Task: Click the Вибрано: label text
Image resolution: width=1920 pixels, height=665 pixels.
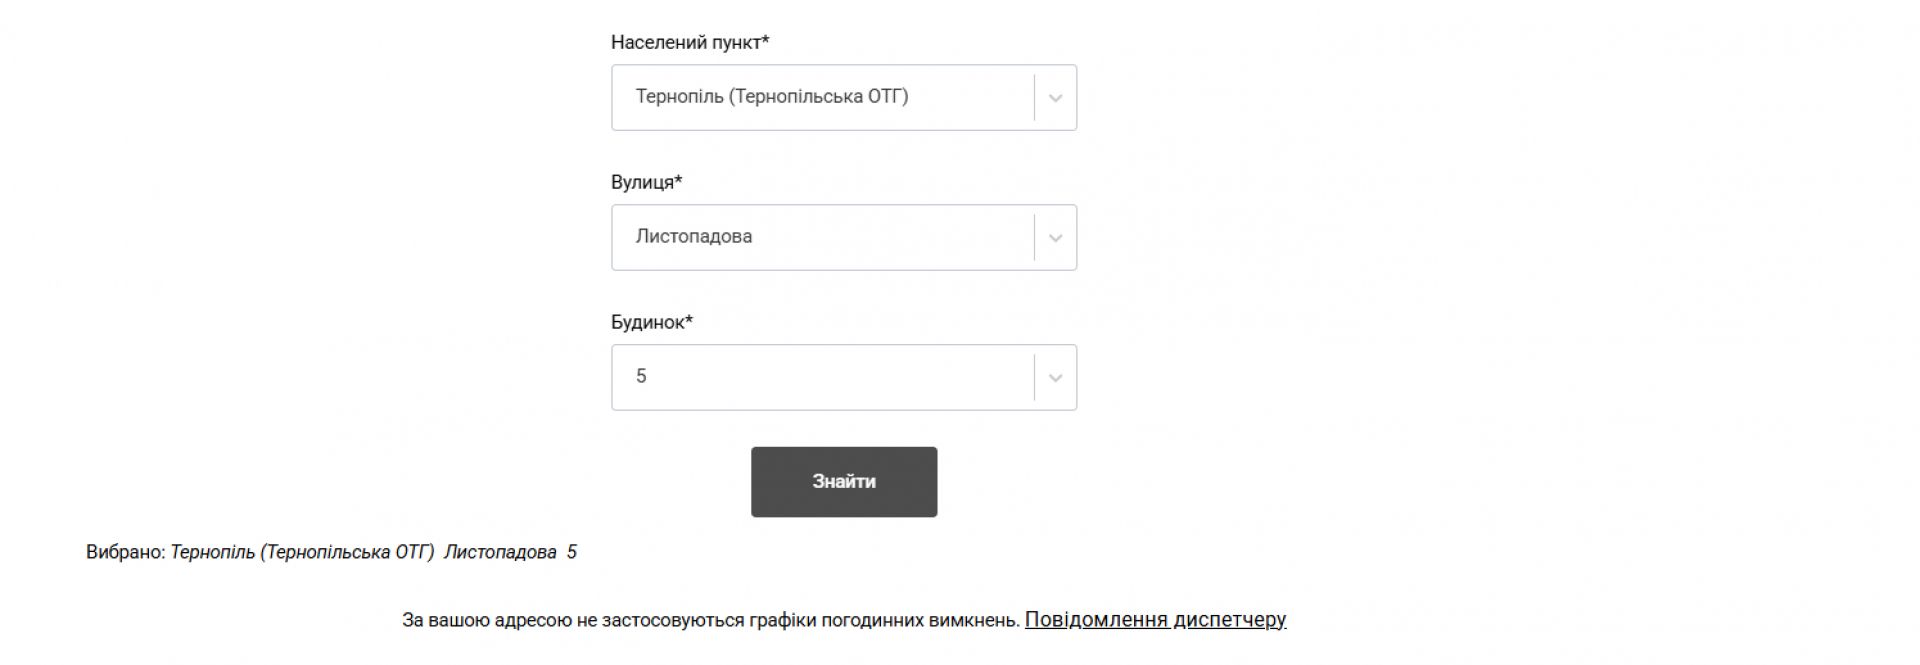Action: point(125,552)
